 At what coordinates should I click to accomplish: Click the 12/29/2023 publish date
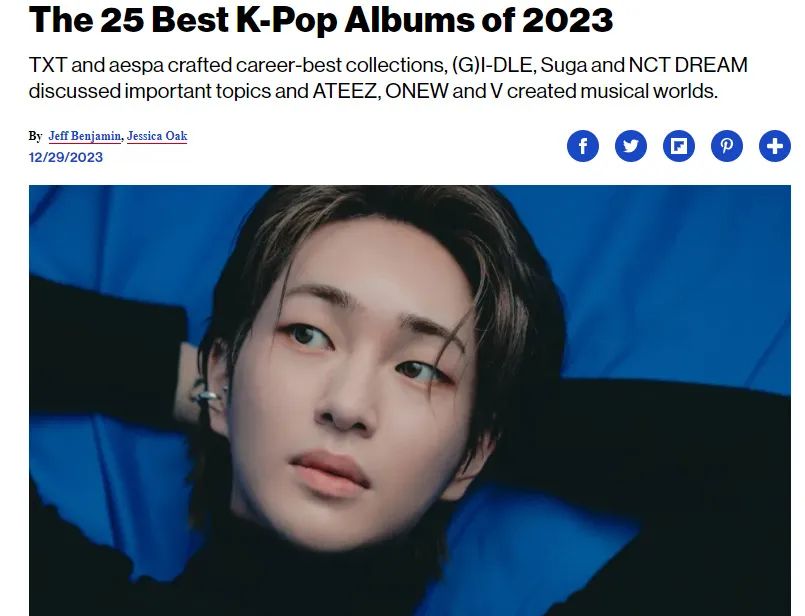click(x=66, y=157)
